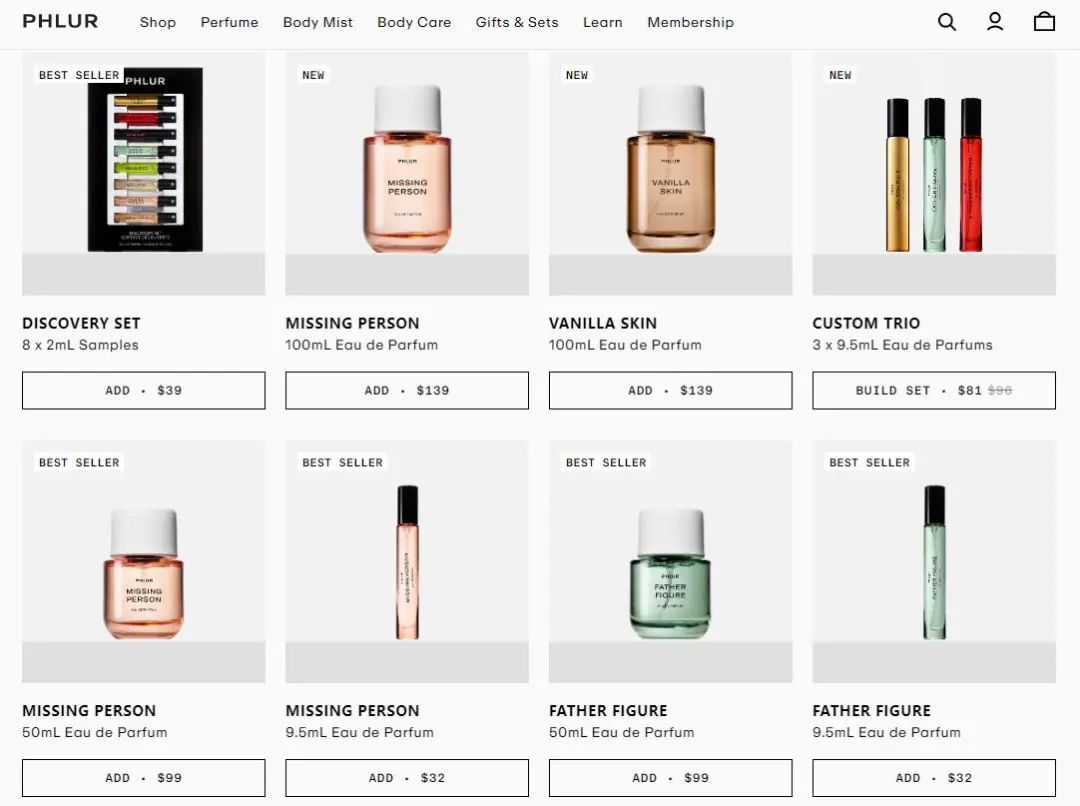Image resolution: width=1080 pixels, height=806 pixels.
Task: Open the Custom Trio product image
Action: (x=934, y=174)
